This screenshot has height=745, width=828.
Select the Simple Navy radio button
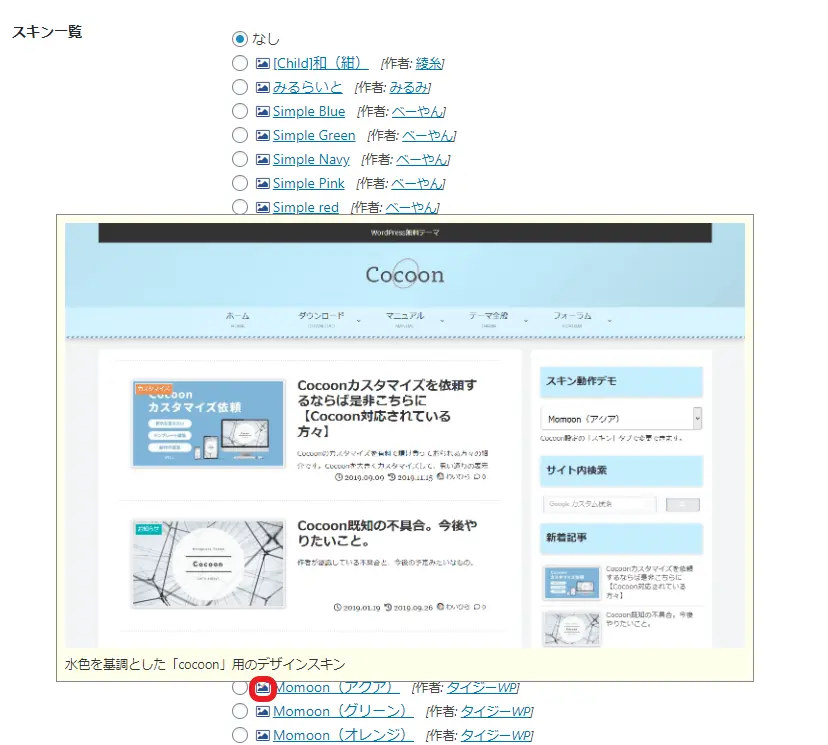[x=240, y=159]
